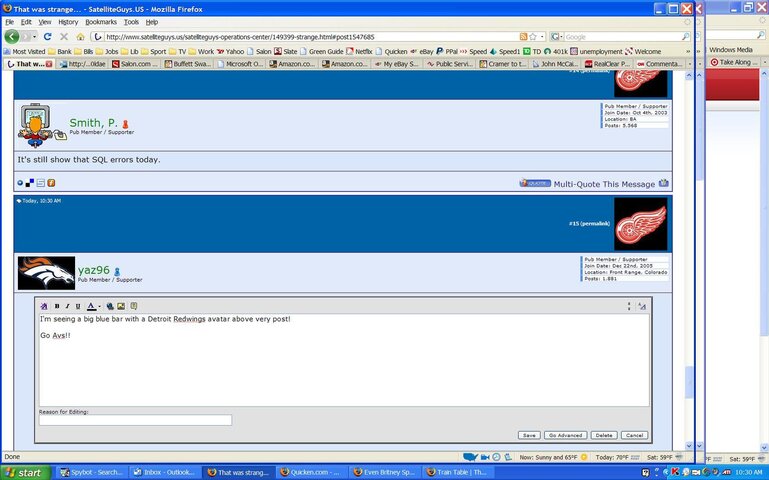The width and height of the screenshot is (769, 480).
Task: Open the View menu
Action: (45, 22)
